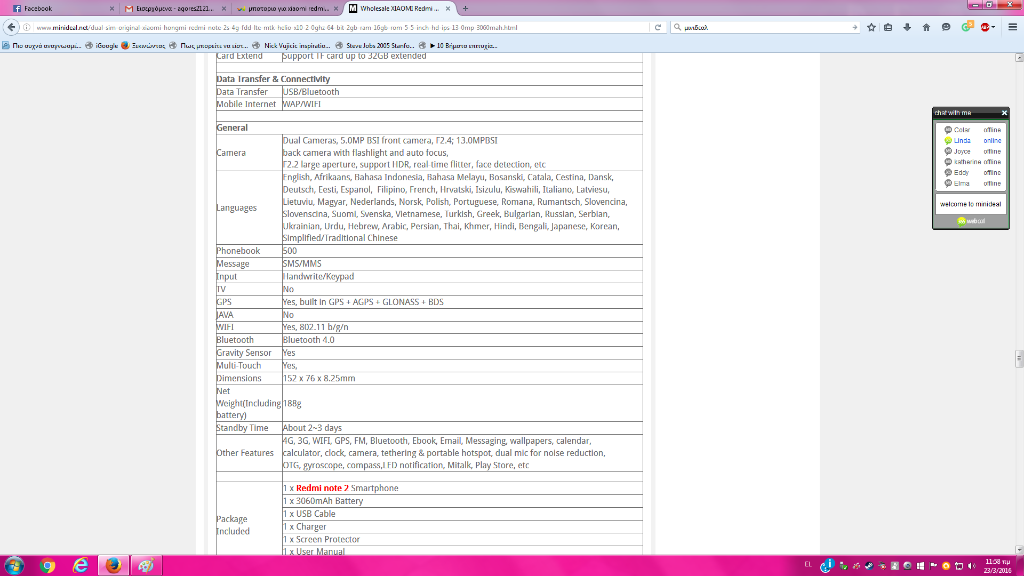Click the '152 x 76 x 8.25mm' dimensions cell

pyautogui.click(x=462, y=378)
